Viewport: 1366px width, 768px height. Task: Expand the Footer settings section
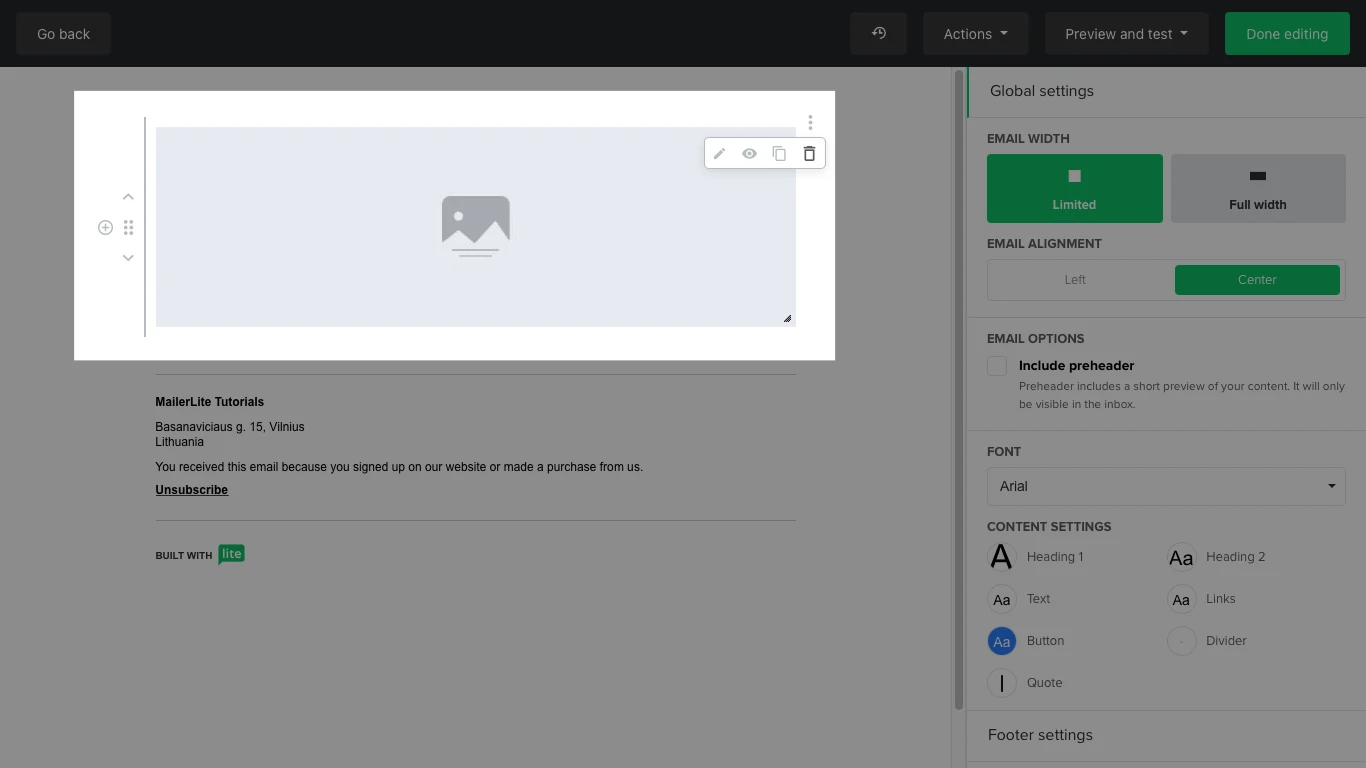[x=1040, y=735]
